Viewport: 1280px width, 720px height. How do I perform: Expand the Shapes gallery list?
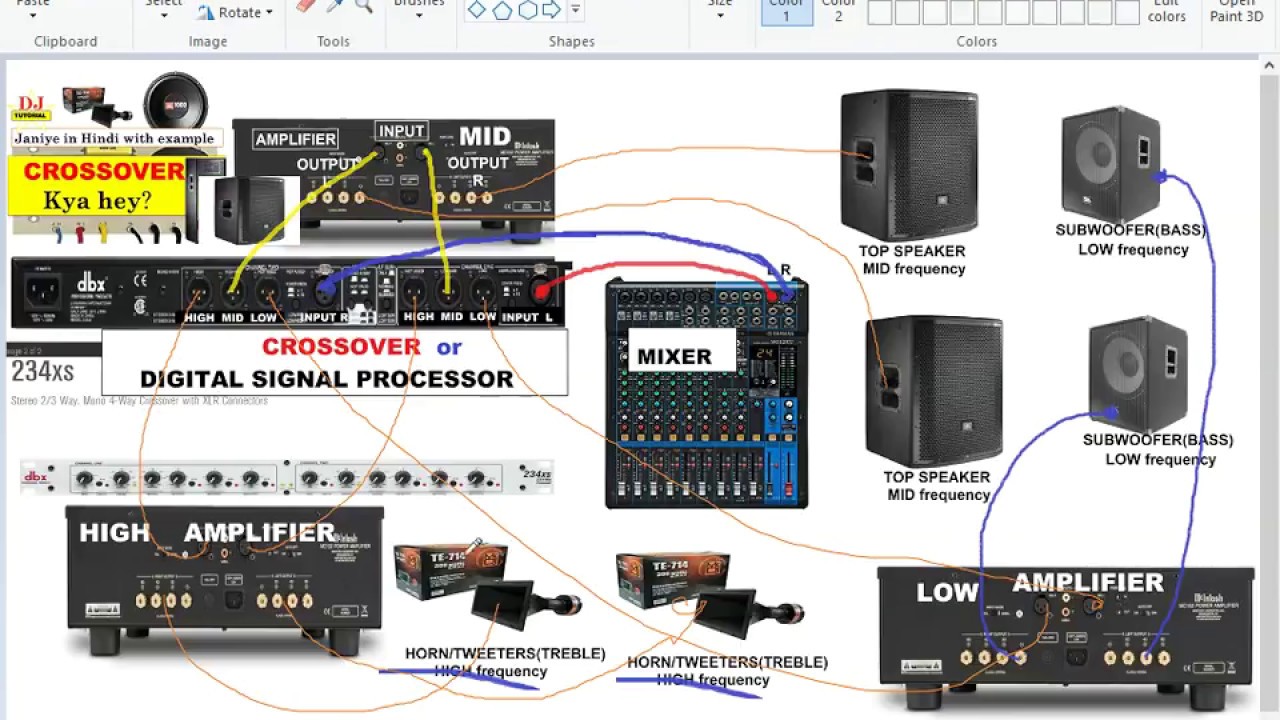575,10
